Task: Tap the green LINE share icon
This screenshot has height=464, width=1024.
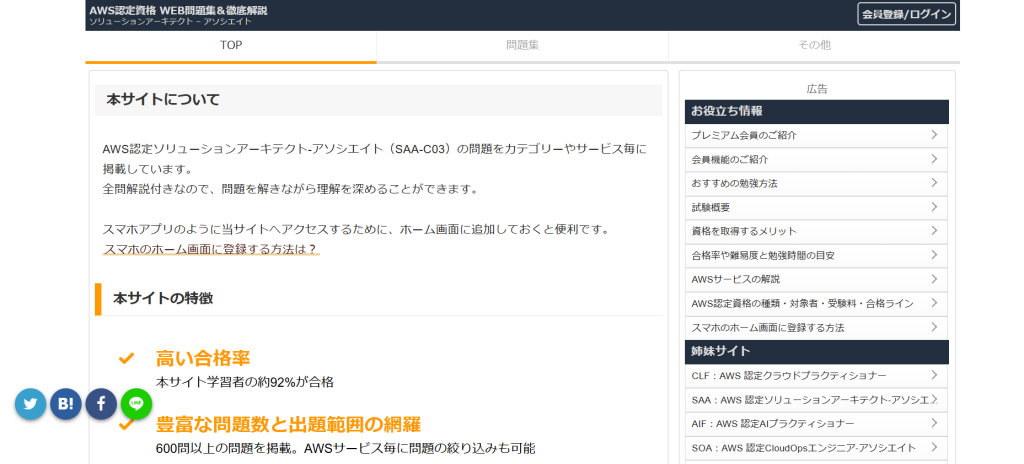Action: [136, 404]
